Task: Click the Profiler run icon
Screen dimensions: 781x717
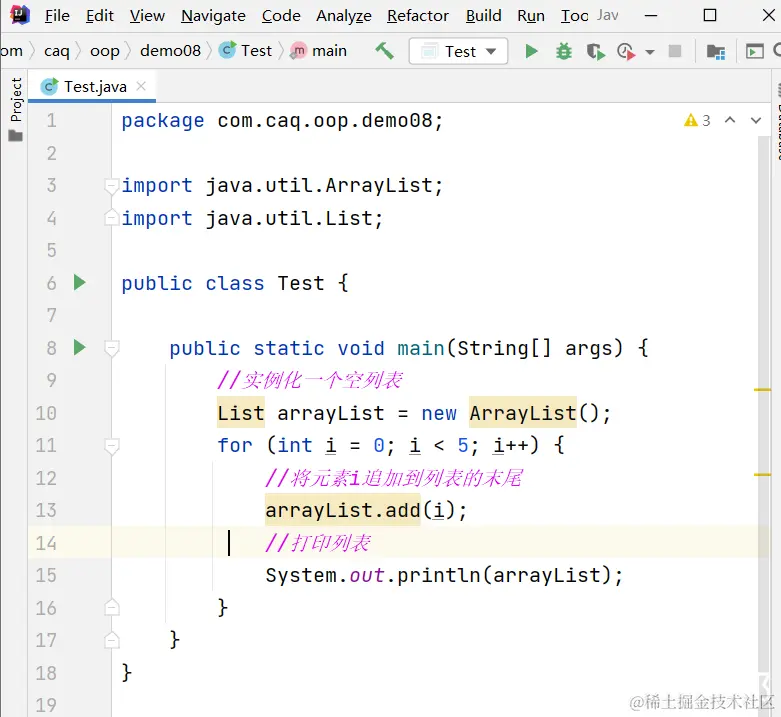Action: tap(626, 51)
